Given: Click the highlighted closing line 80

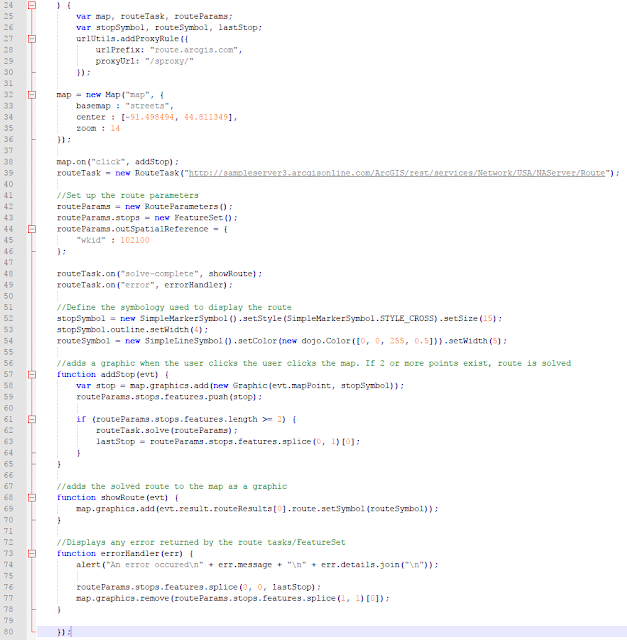Looking at the screenshot, I should point(332,632).
